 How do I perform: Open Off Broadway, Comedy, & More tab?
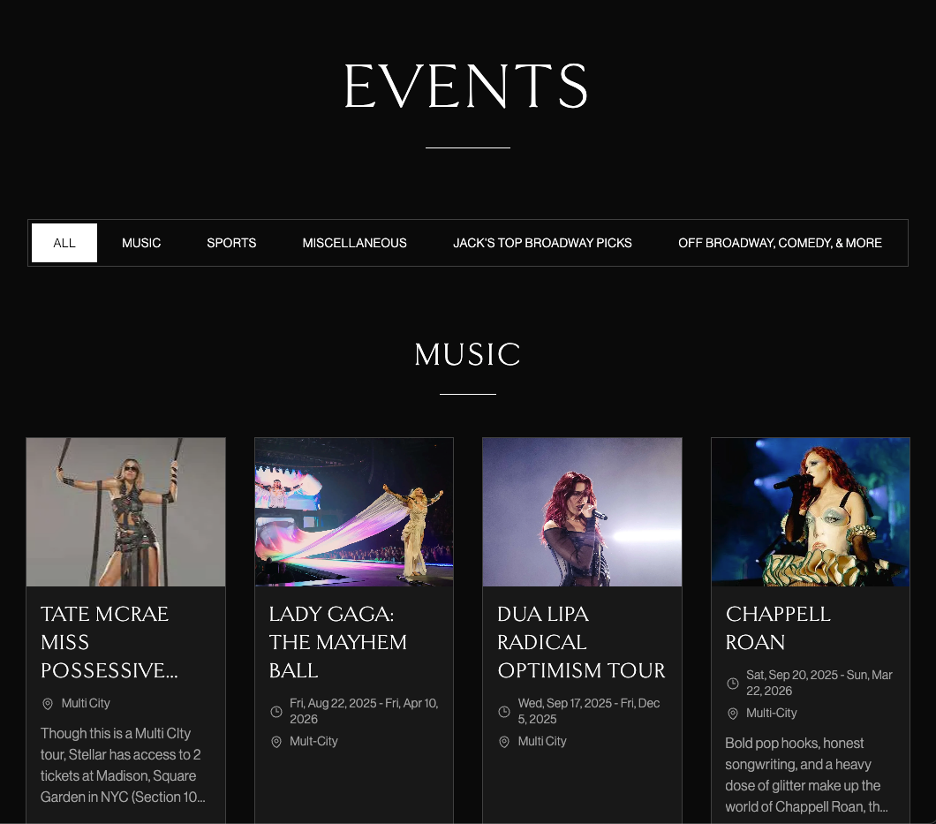pos(780,243)
